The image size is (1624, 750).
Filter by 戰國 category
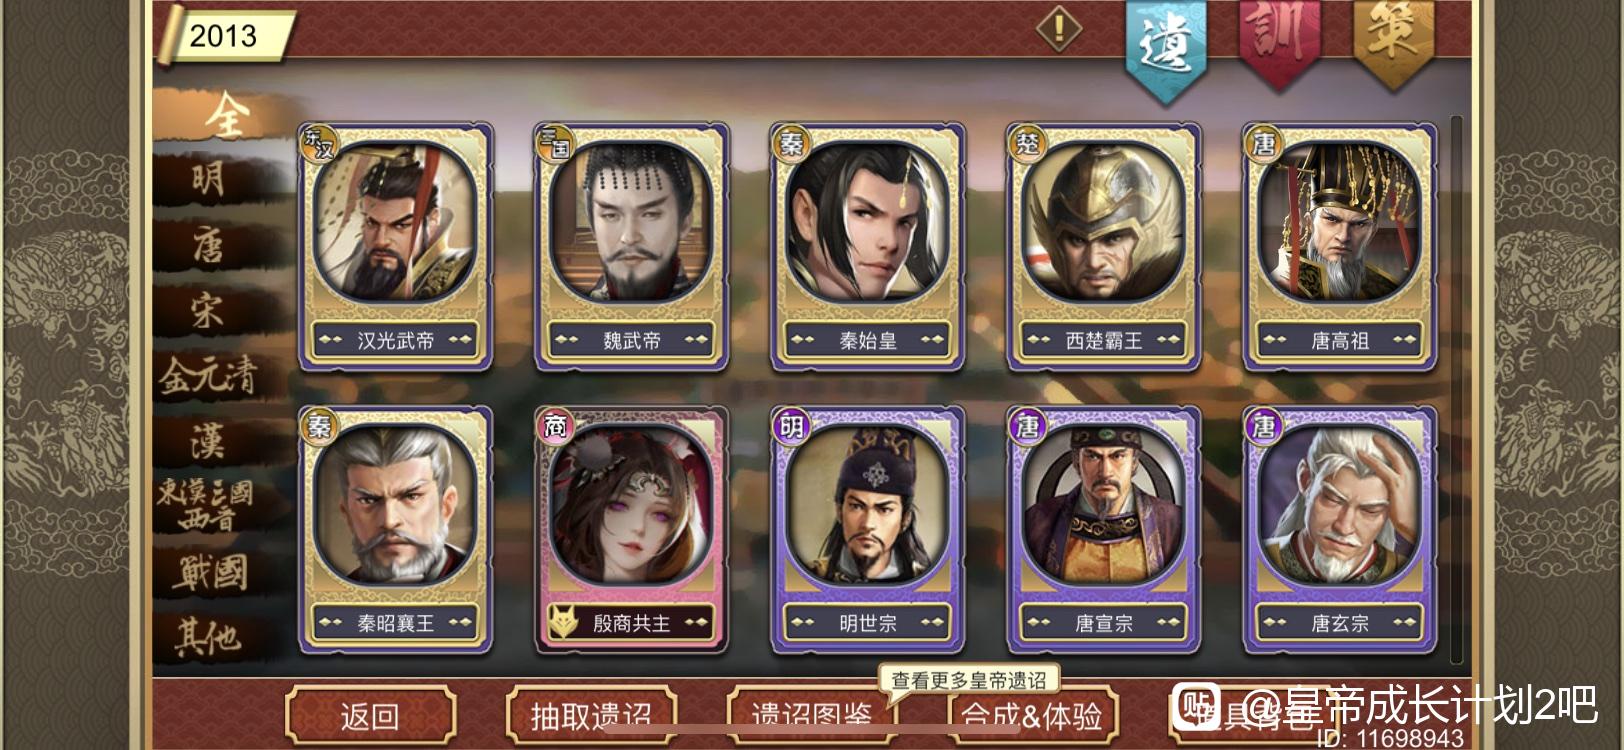[208, 573]
